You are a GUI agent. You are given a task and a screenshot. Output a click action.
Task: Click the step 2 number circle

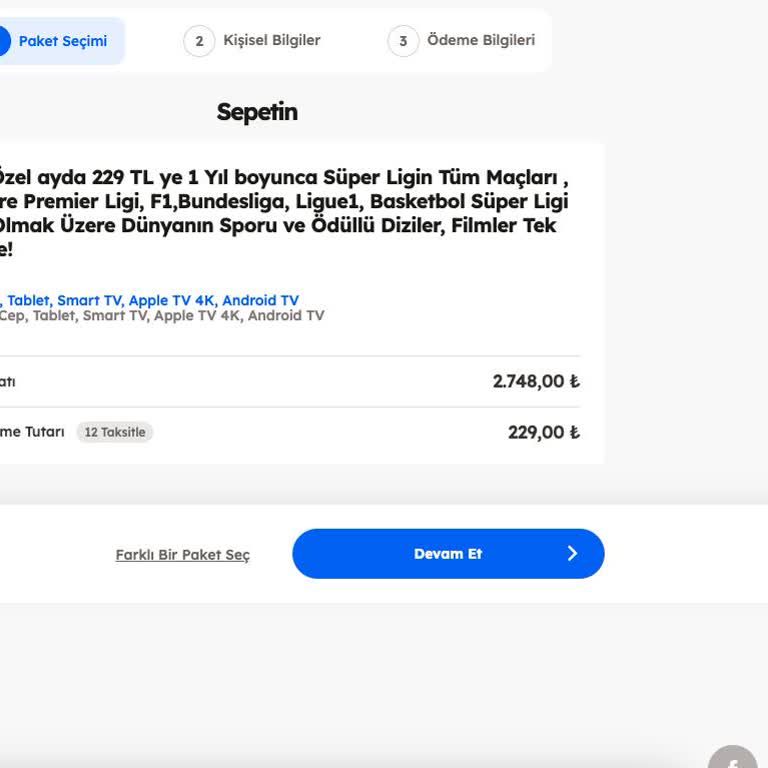click(199, 41)
